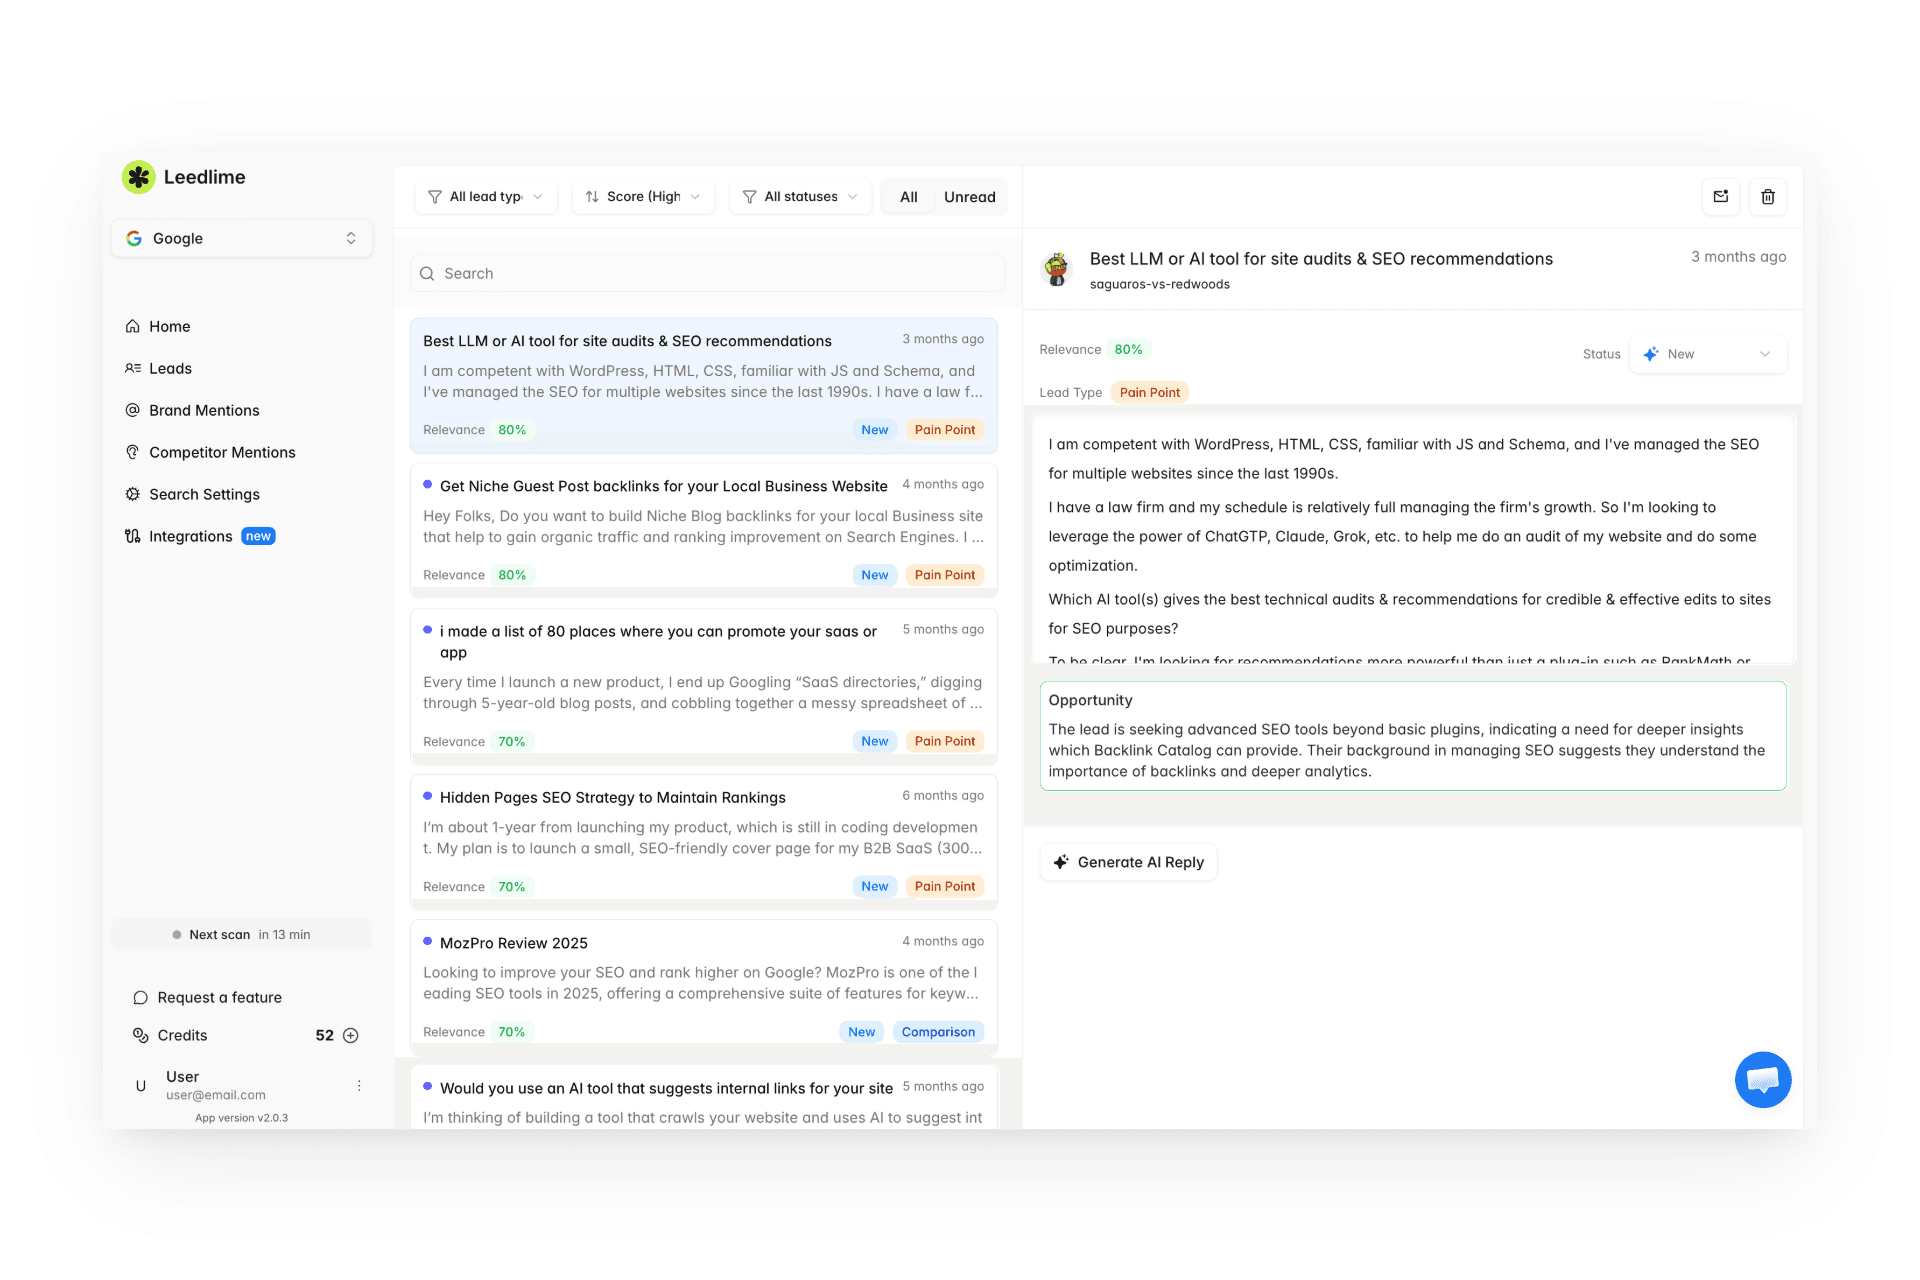
Task: Open the user options three-dot menu
Action: pyautogui.click(x=359, y=1085)
